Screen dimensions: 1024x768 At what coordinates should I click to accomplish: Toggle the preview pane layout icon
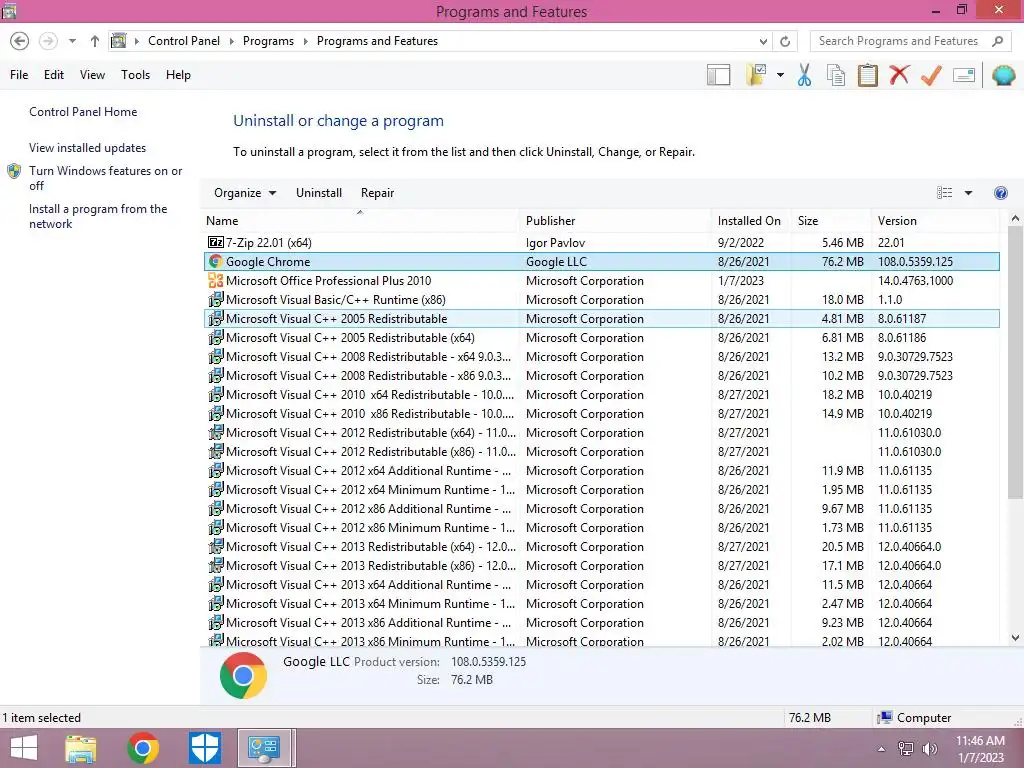click(x=718, y=75)
